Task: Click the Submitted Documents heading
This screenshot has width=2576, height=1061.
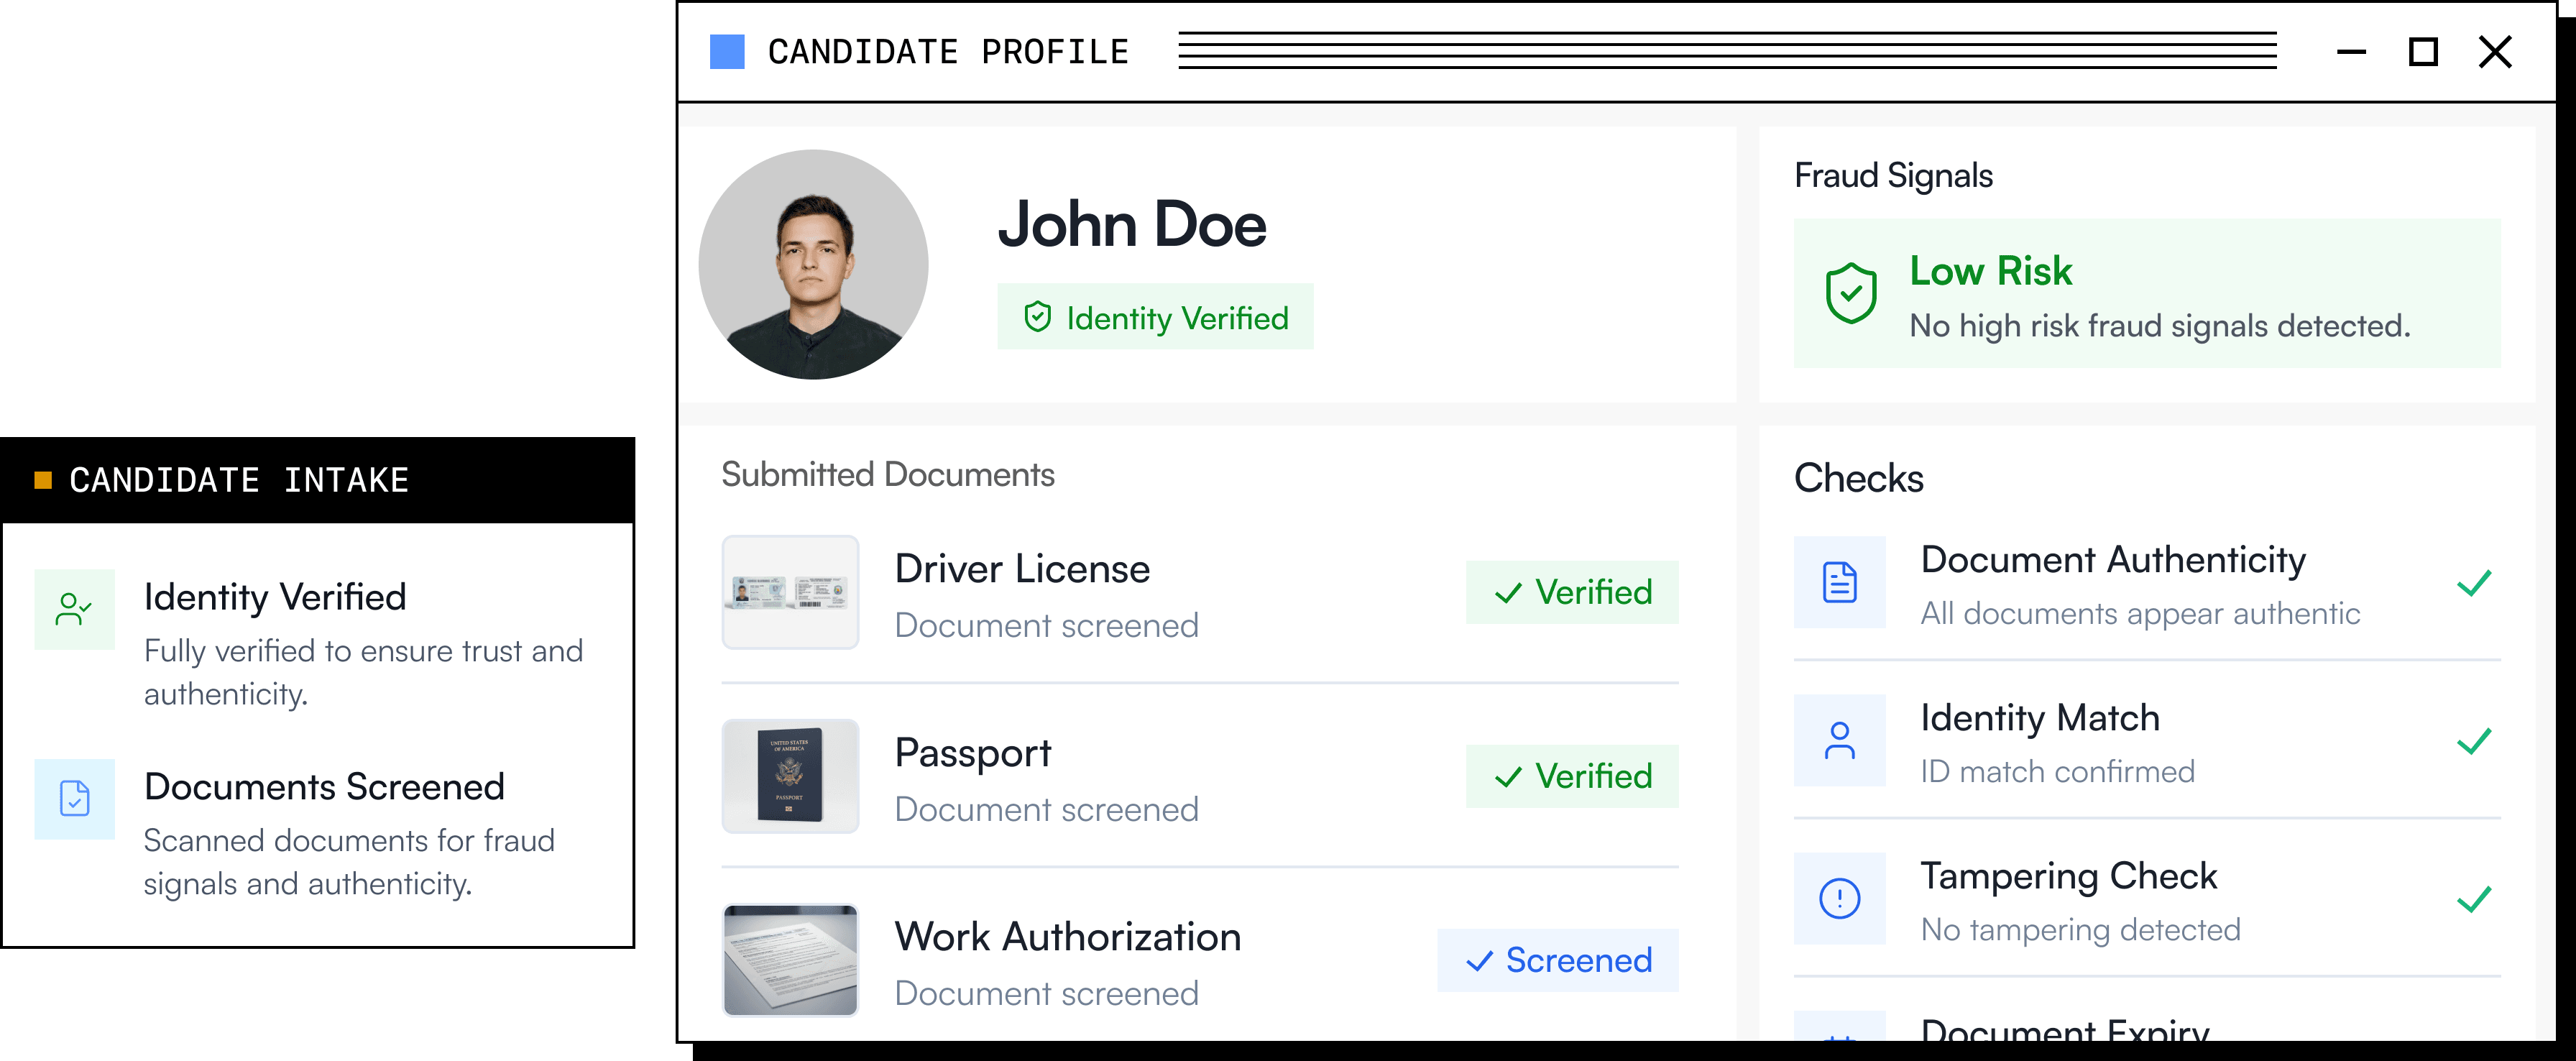Action: 888,474
